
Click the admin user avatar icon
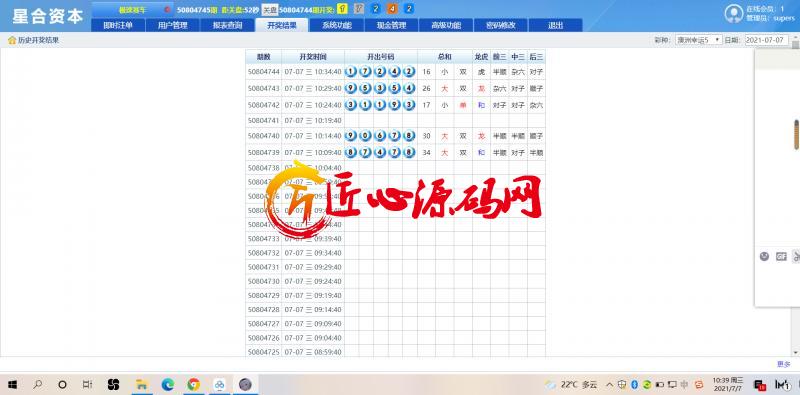point(734,14)
